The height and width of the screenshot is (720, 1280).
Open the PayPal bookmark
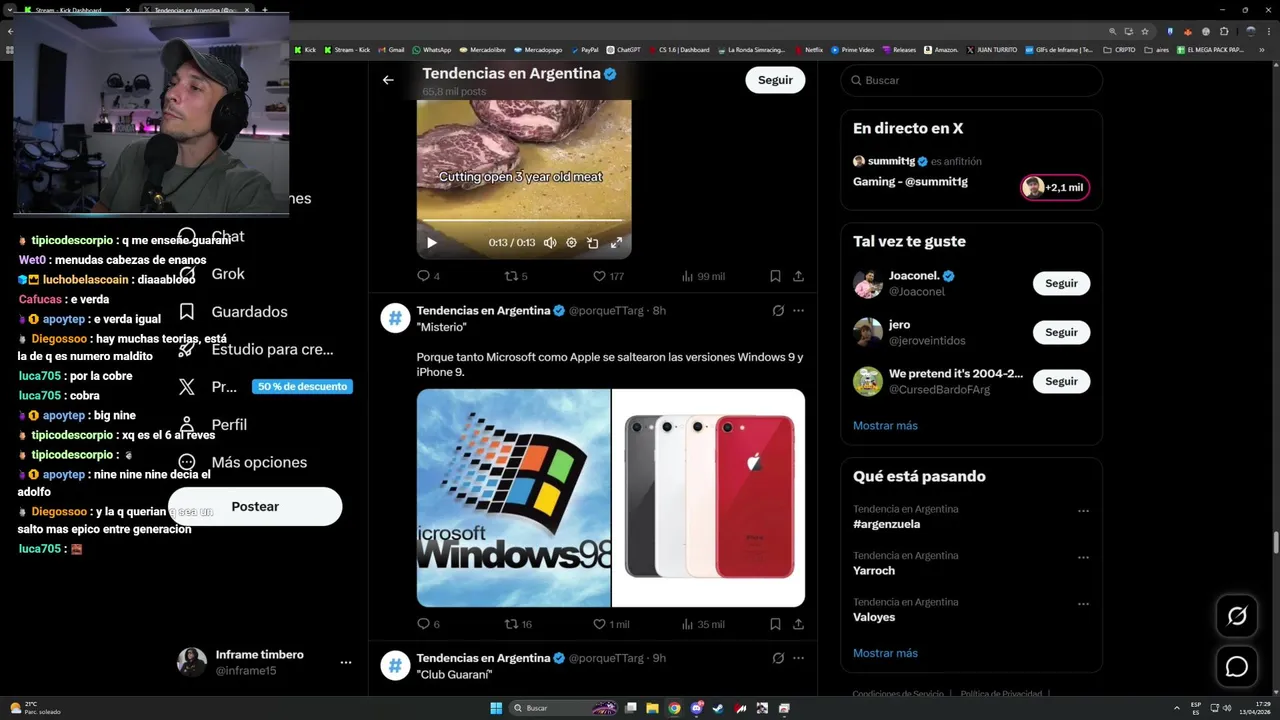coord(584,49)
